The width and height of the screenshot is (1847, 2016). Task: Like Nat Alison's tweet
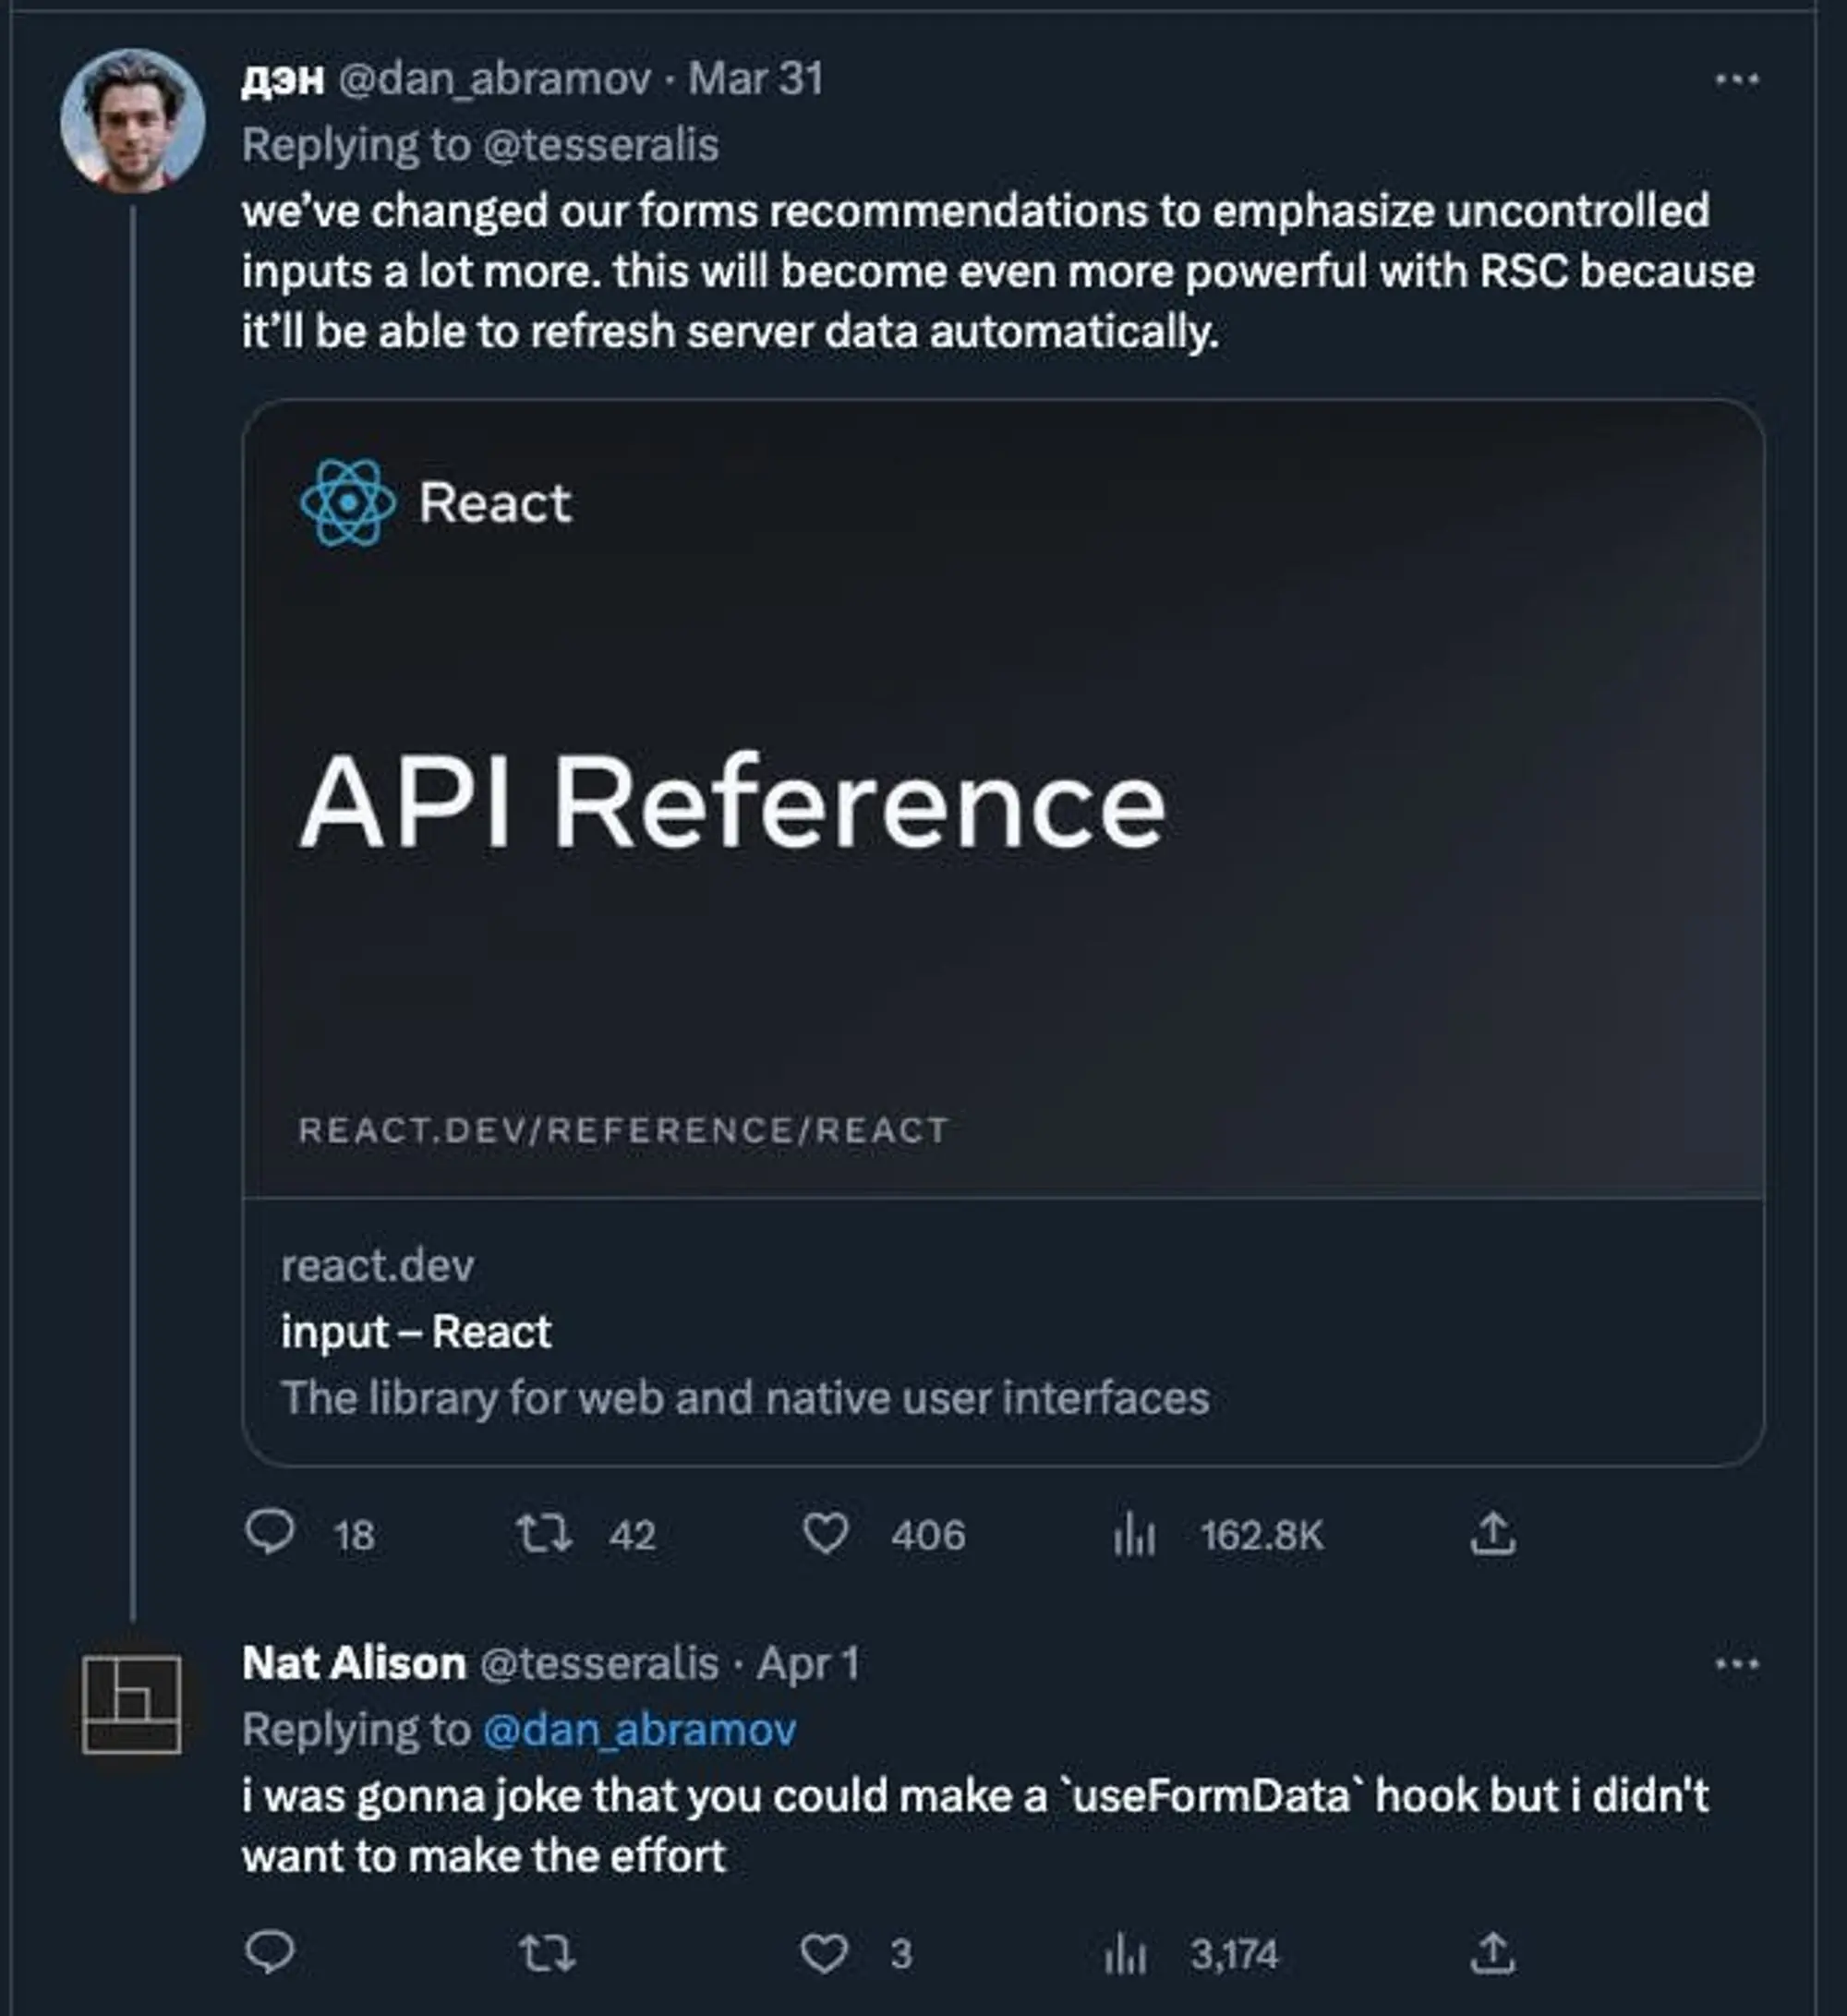pyautogui.click(x=825, y=1953)
